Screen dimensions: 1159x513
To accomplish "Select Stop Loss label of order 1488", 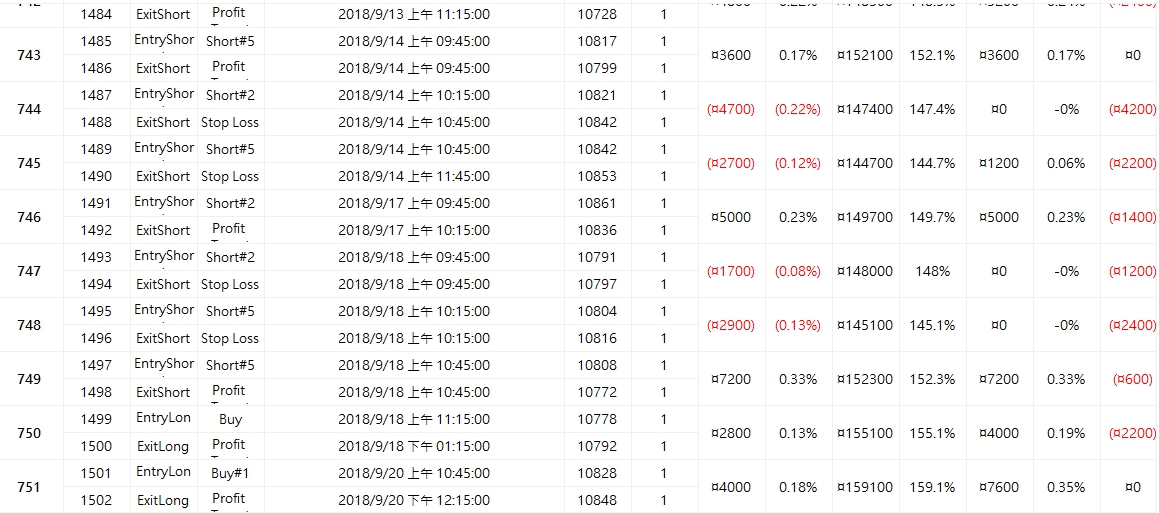I will [230, 122].
